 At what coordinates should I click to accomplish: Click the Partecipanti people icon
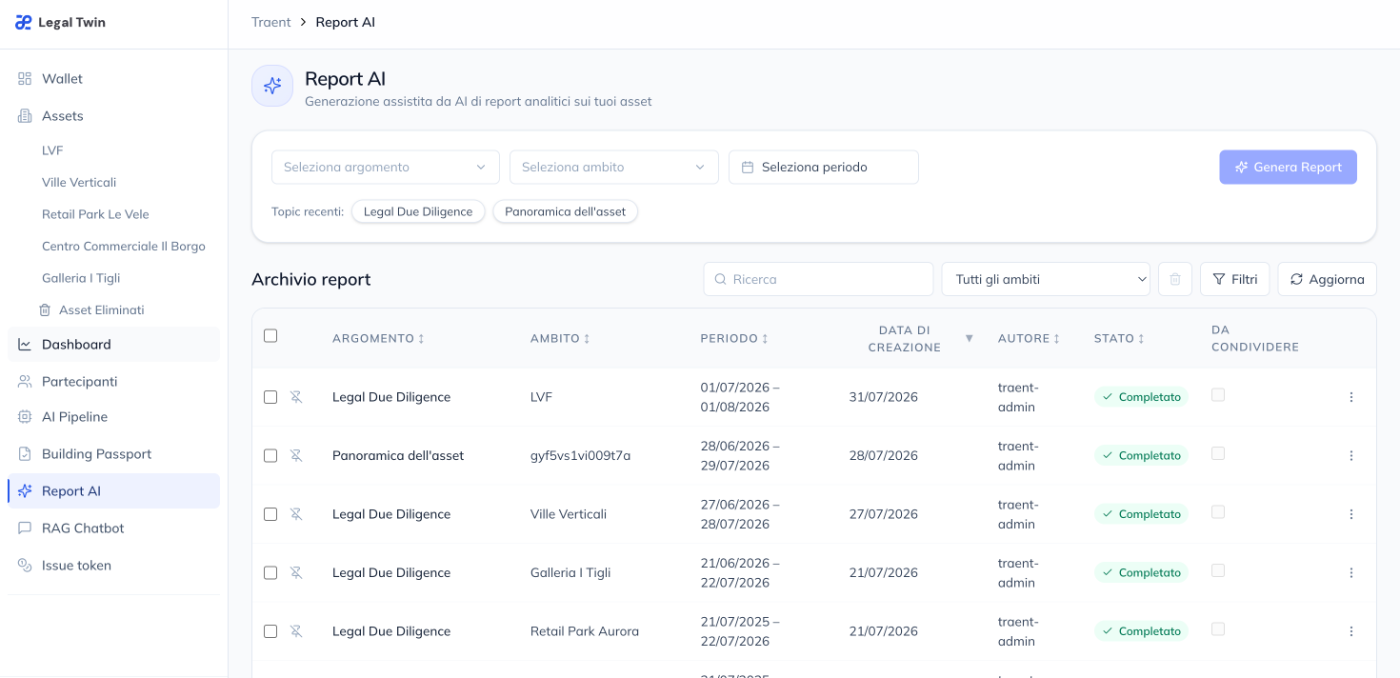tap(25, 381)
